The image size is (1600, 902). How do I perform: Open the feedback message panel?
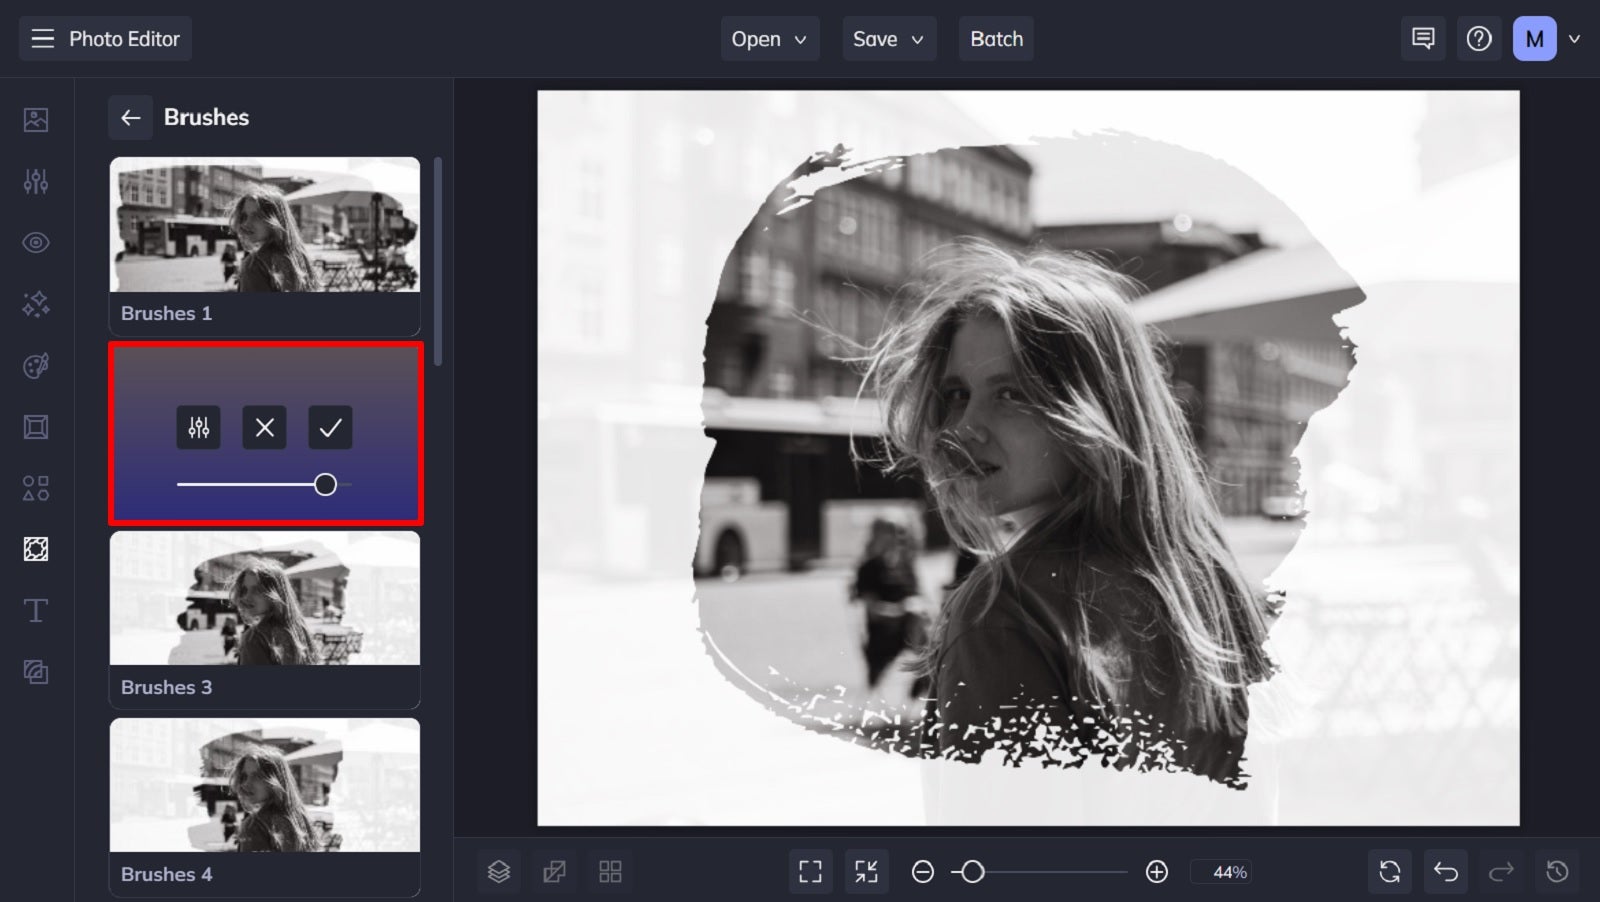pos(1422,39)
